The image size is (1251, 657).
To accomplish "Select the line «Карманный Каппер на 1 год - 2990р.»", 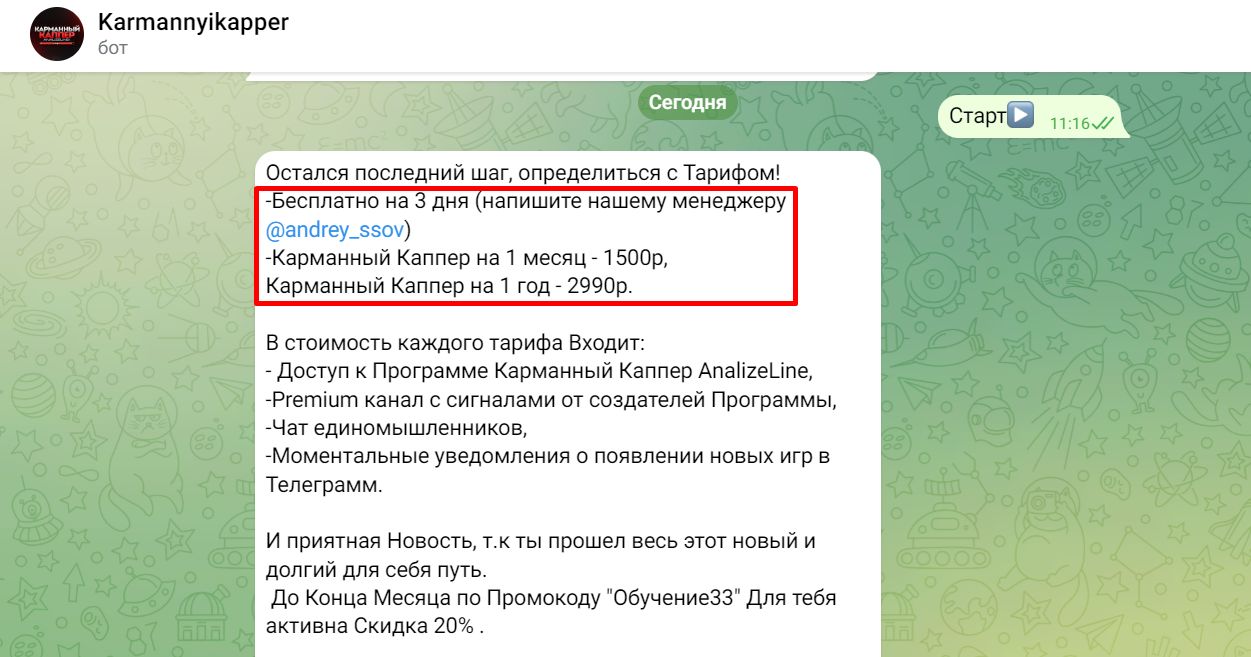I will [449, 286].
